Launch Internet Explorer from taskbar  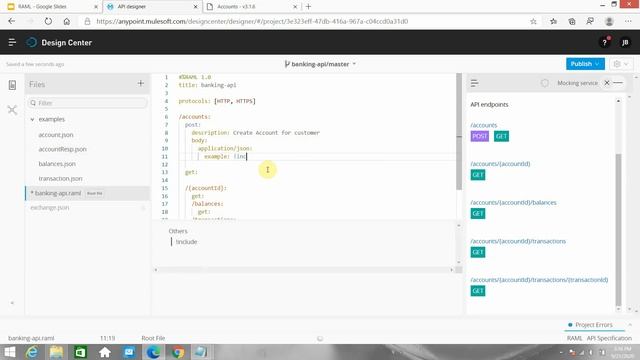[32, 352]
